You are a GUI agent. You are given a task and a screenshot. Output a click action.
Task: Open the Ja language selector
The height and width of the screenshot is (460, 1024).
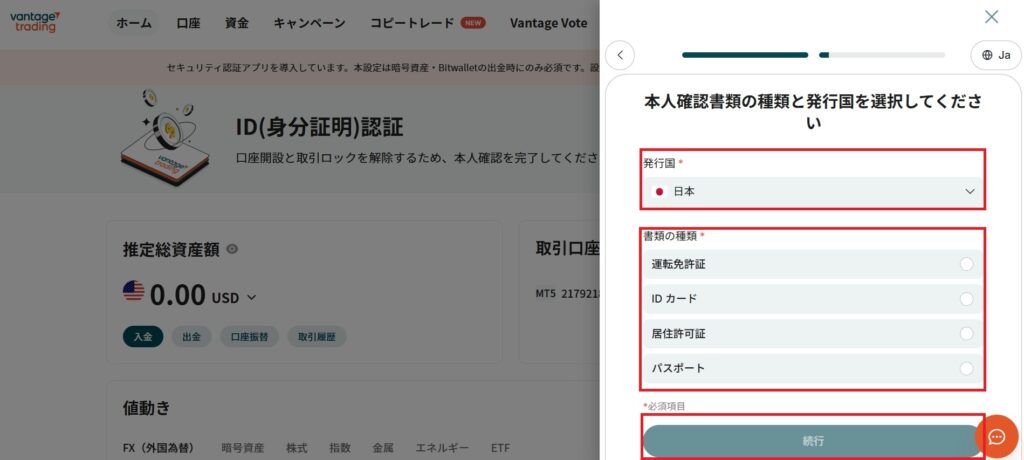pos(996,55)
